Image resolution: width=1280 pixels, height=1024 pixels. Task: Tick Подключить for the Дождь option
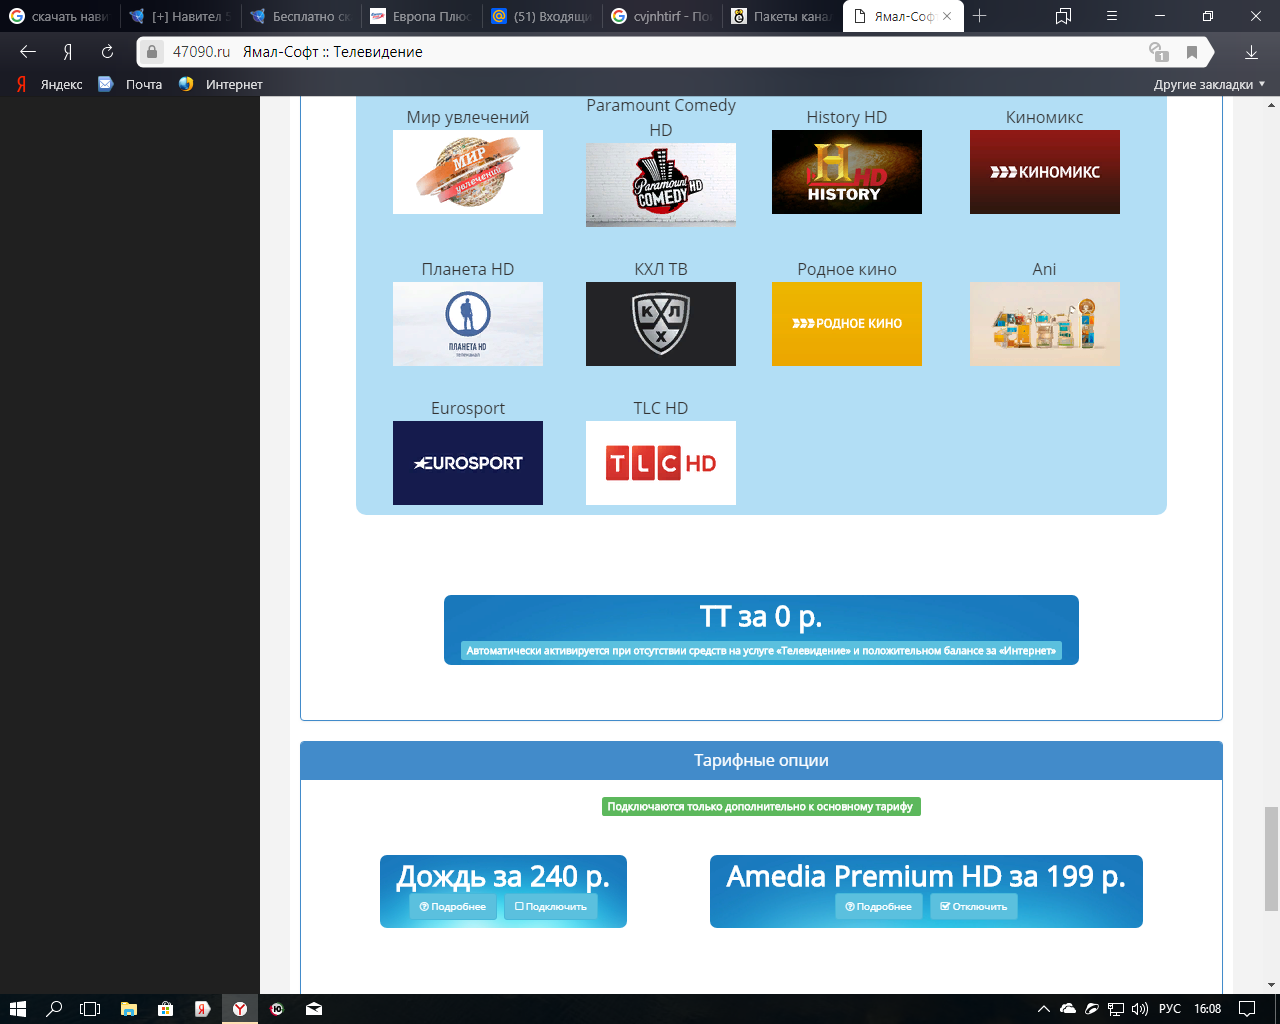click(551, 907)
